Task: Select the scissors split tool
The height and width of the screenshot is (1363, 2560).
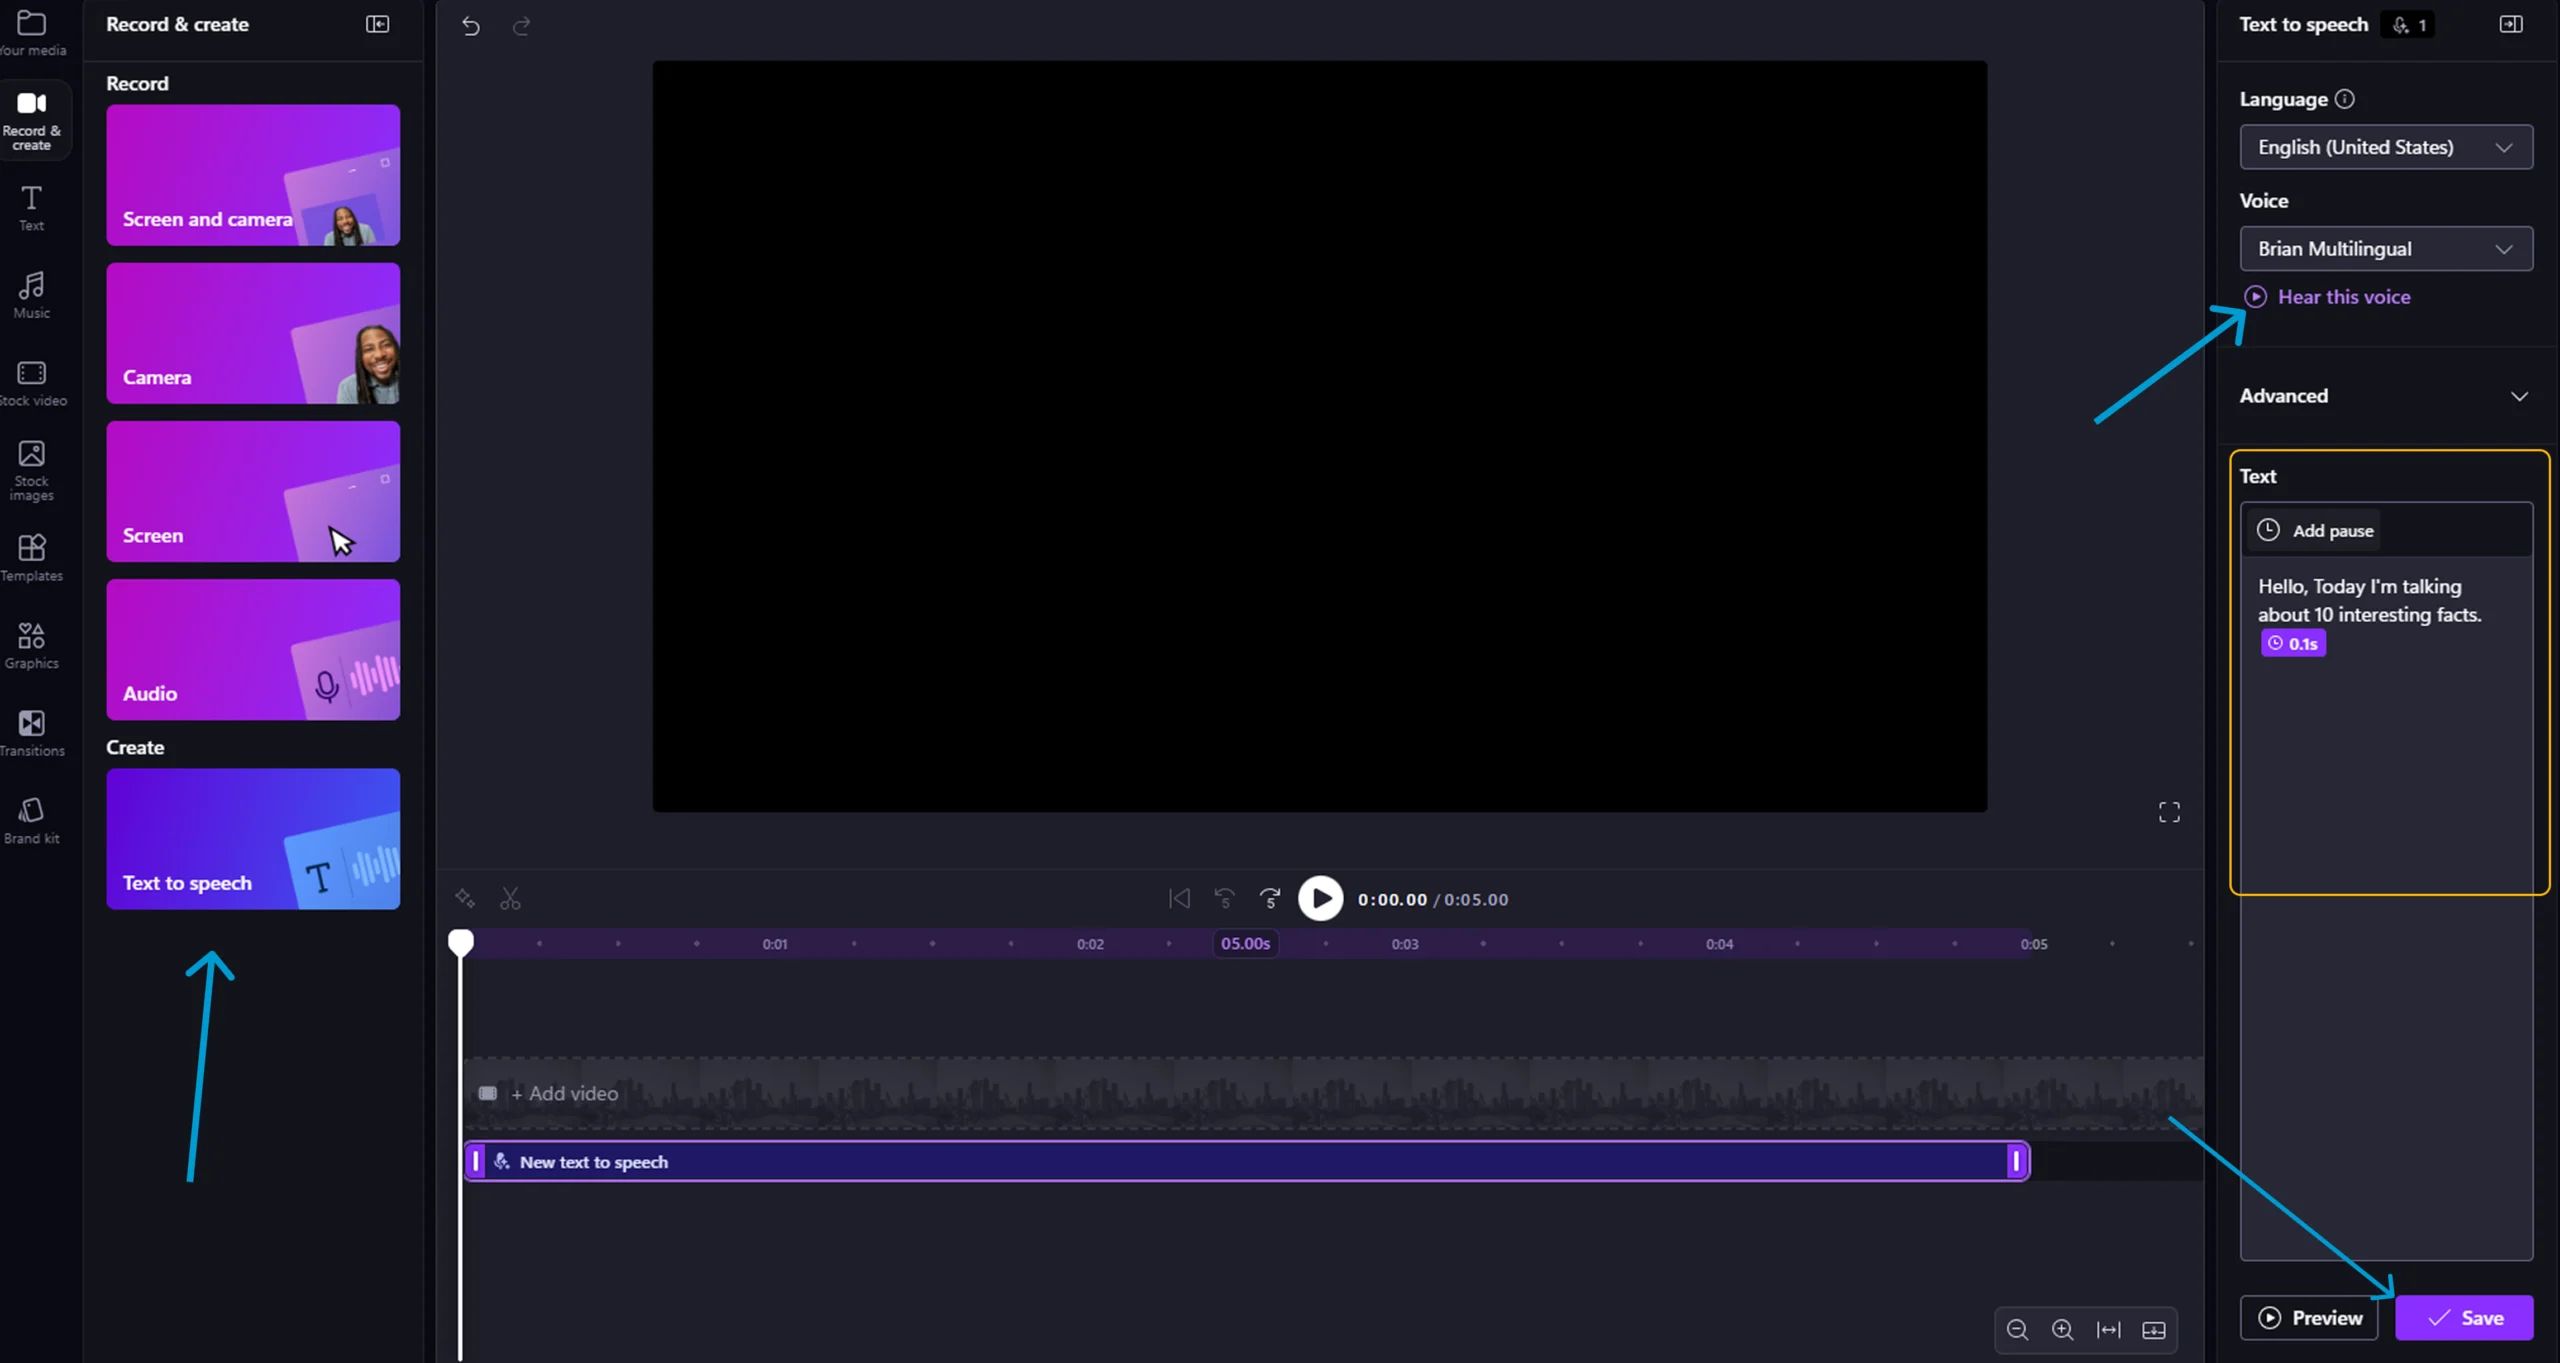Action: 510,899
